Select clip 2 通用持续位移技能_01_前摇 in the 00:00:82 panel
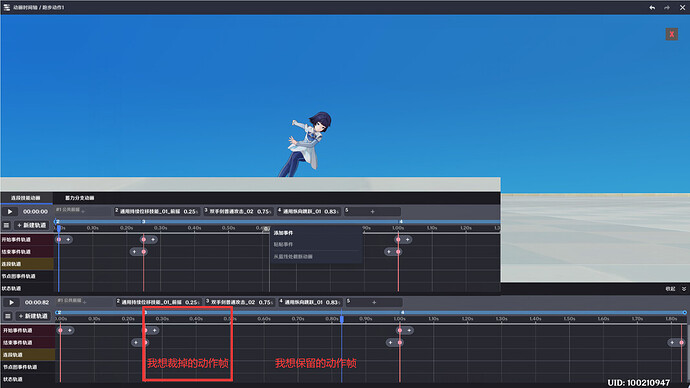690x388 pixels. [x=159, y=302]
